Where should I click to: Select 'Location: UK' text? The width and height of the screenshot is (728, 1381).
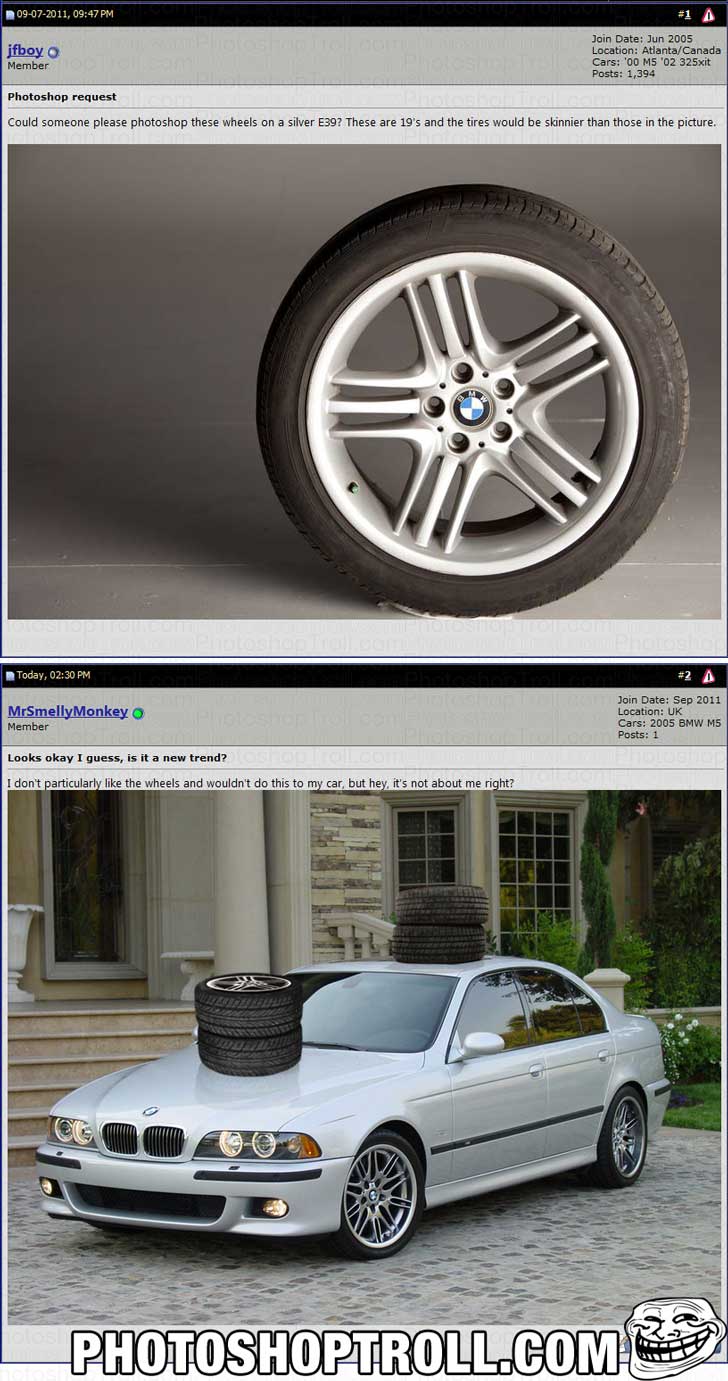coord(650,711)
